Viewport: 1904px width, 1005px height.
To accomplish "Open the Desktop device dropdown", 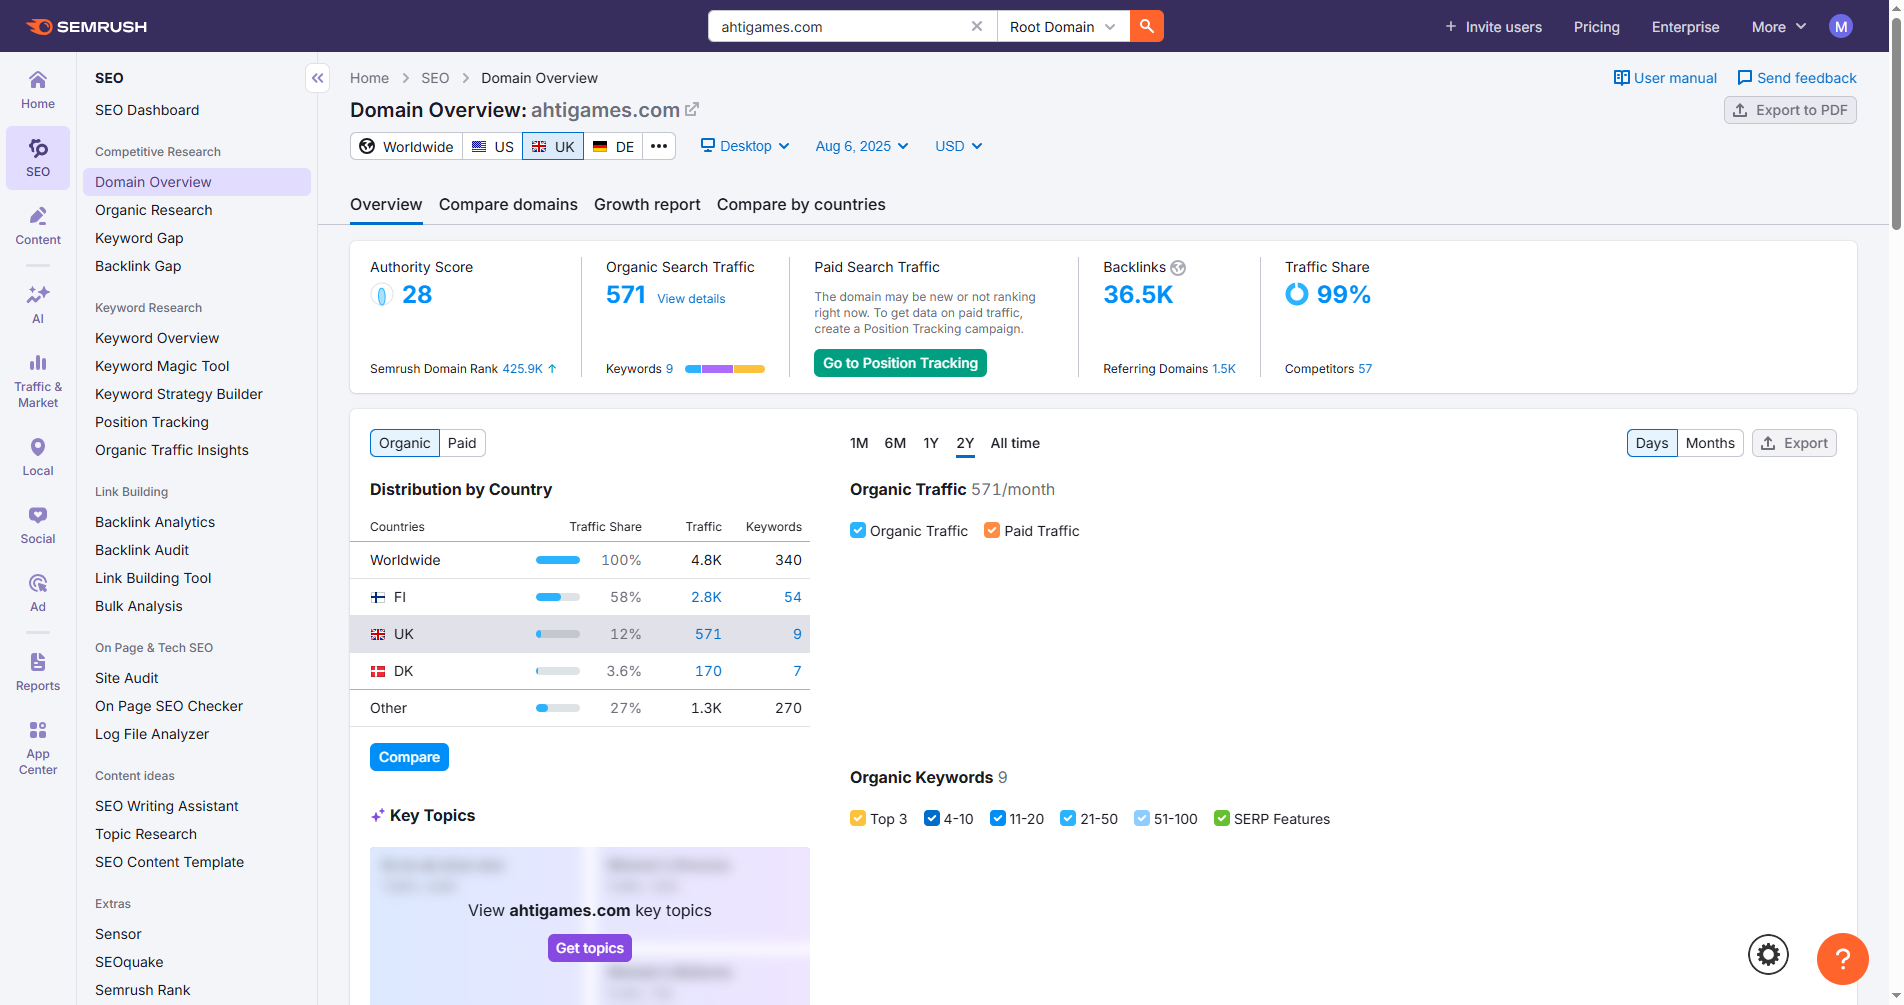I will [x=745, y=146].
